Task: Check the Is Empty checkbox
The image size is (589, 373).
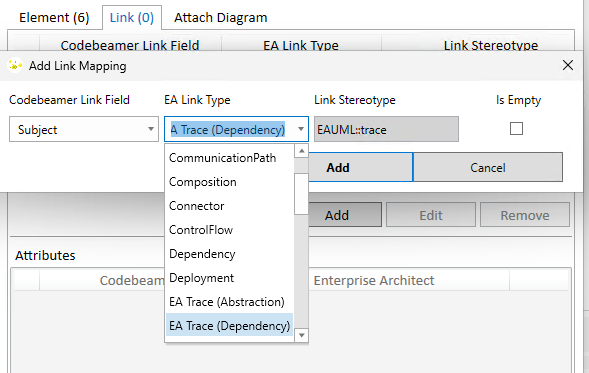Action: click(516, 128)
